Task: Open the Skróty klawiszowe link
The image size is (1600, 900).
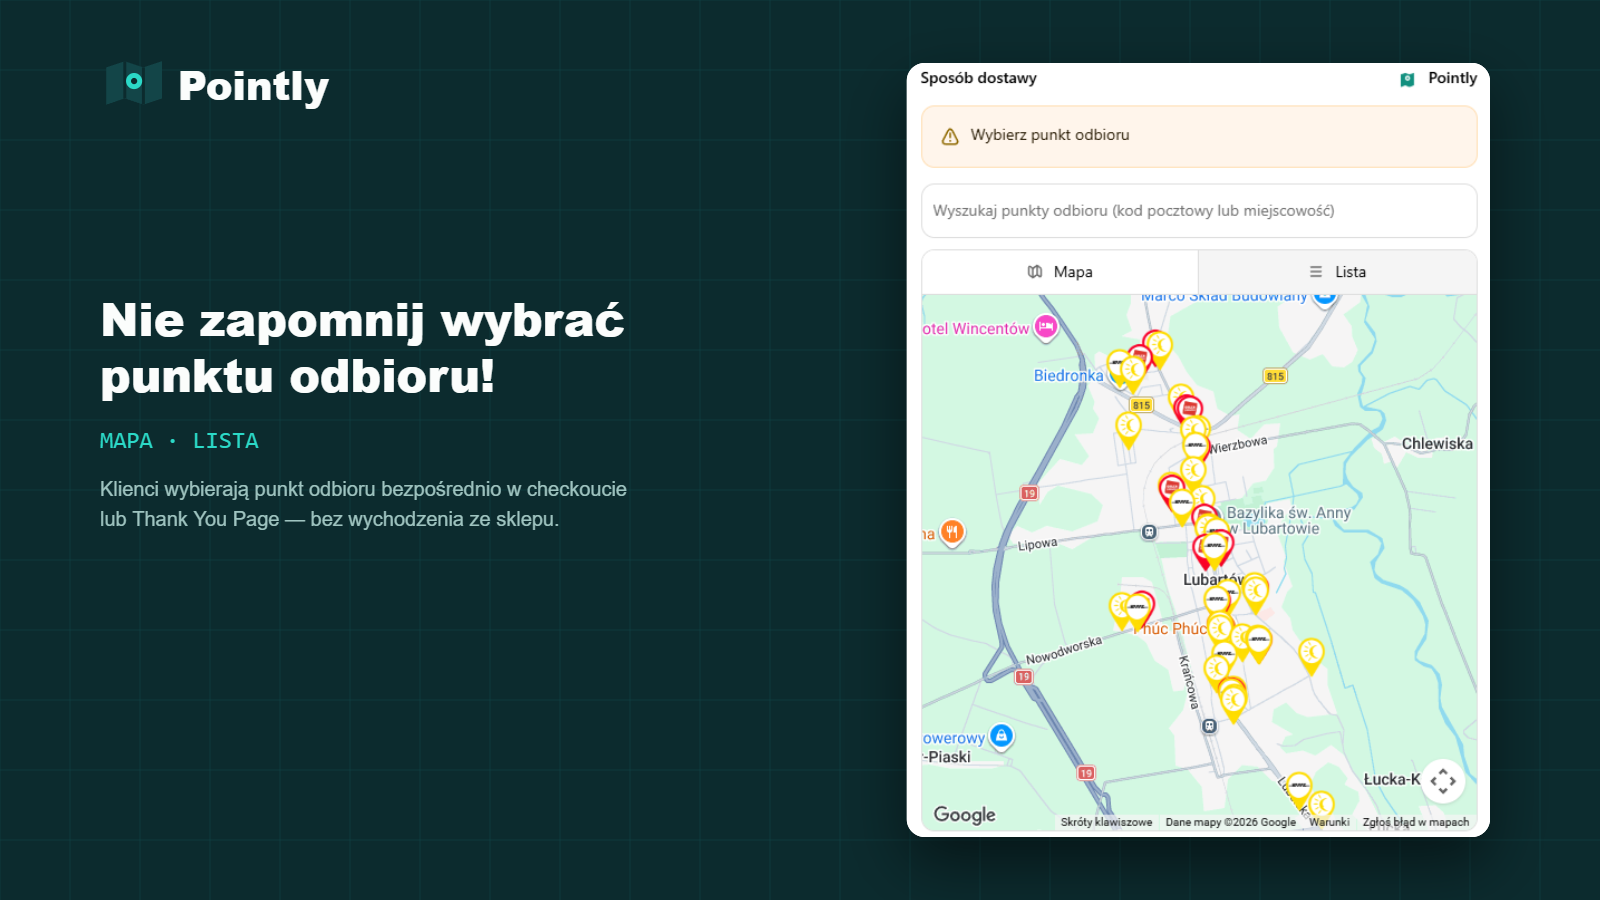Action: 1106,822
